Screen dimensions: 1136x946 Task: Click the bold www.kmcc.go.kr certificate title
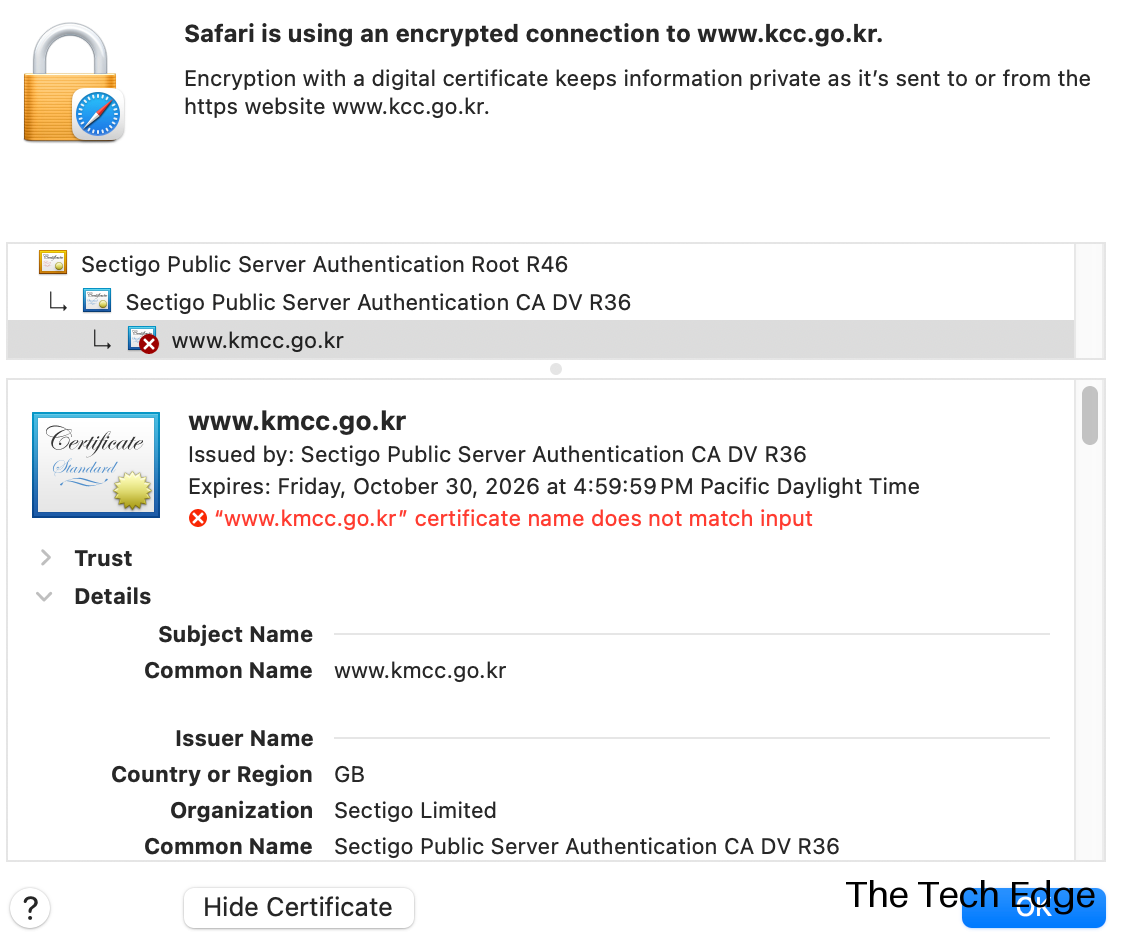(x=297, y=421)
